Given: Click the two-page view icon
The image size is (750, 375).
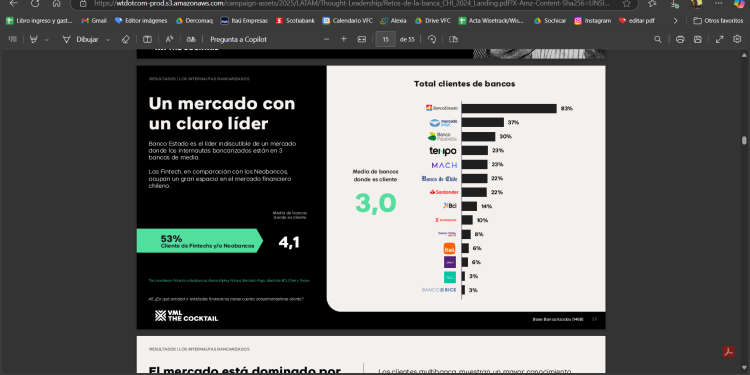Looking at the screenshot, I should 453,39.
